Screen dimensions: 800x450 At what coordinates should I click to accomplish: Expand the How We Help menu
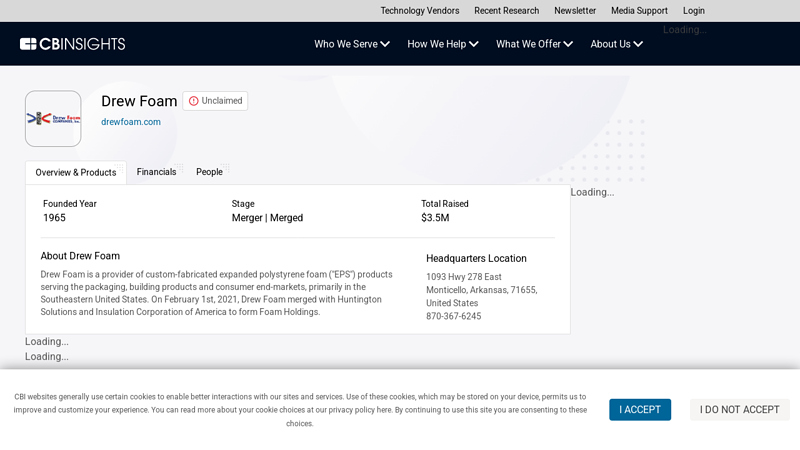(x=442, y=44)
